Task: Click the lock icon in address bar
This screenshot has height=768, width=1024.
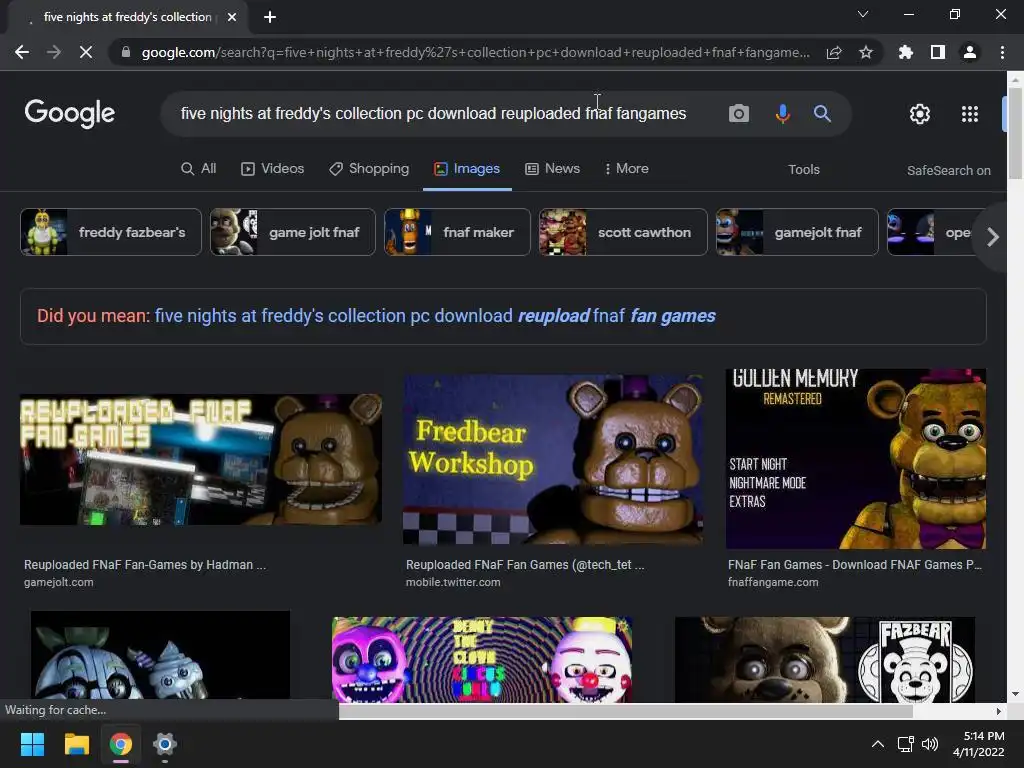Action: 125,52
